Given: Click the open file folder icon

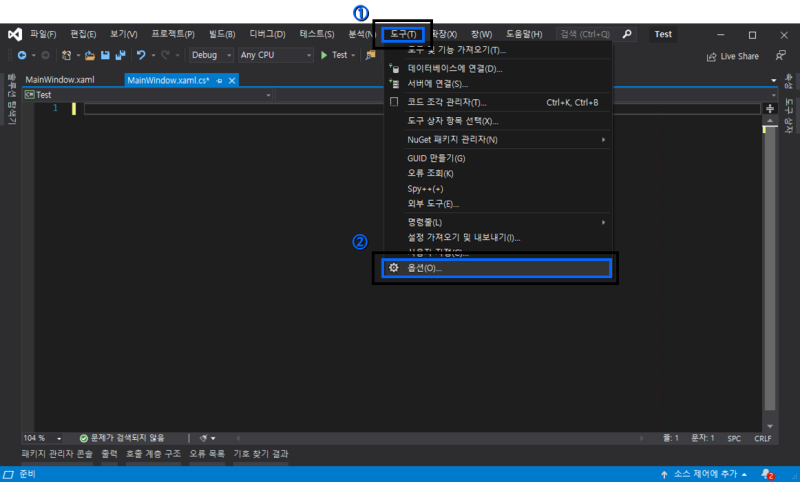Looking at the screenshot, I should (90, 55).
